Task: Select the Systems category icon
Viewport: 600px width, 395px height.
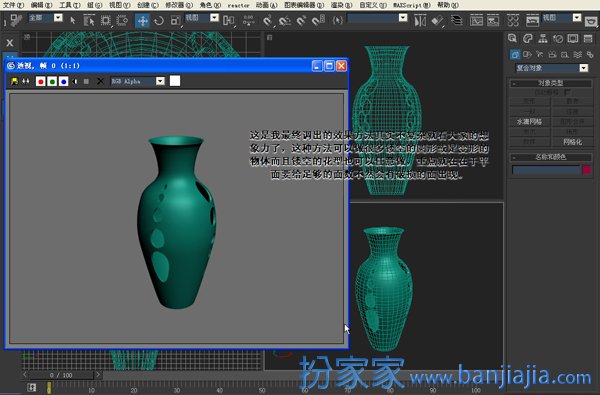Action: click(590, 54)
